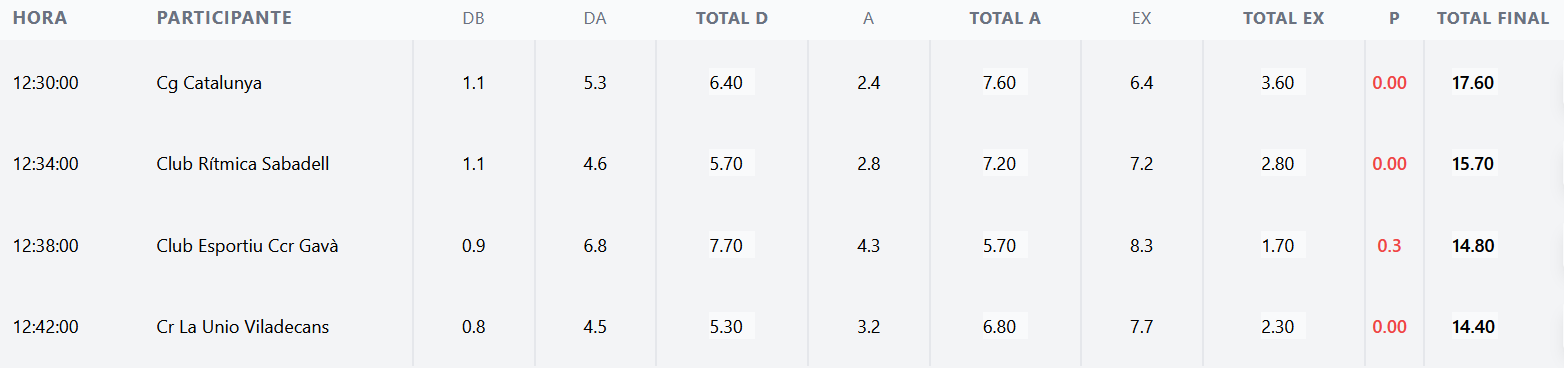Screen dimensions: 1564x368
Task: Select the TOTAL FINAL column header
Action: [x=1493, y=18]
